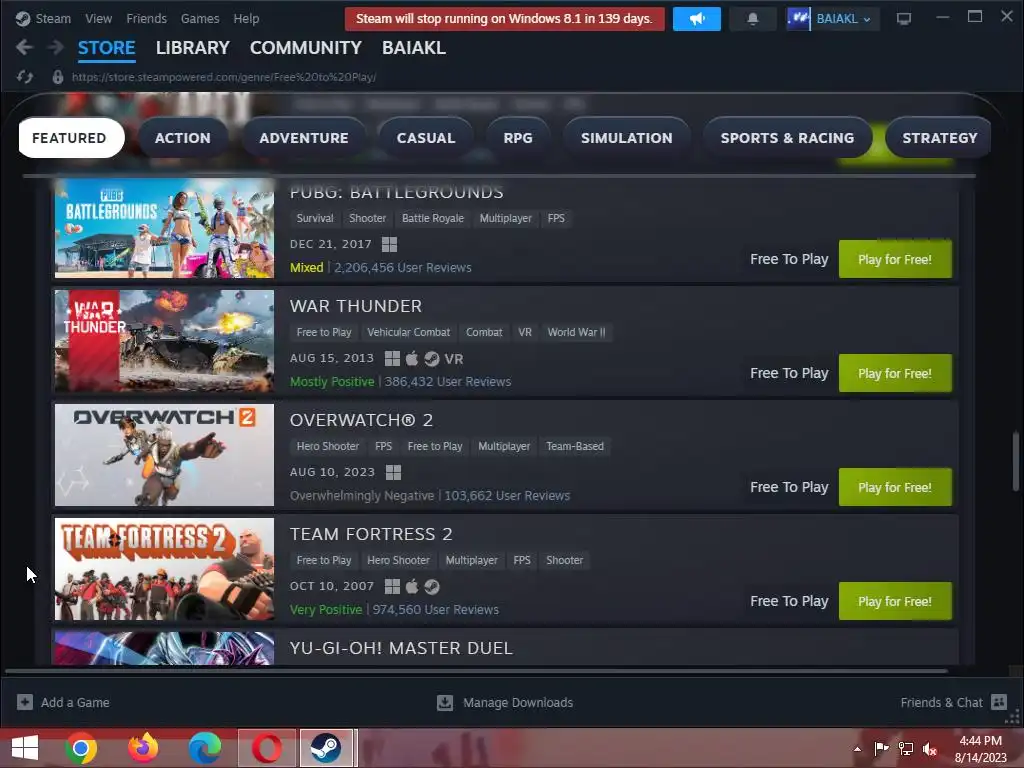This screenshot has height=768, width=1024.
Task: Expand the BAIAKL account dropdown
Action: point(842,19)
